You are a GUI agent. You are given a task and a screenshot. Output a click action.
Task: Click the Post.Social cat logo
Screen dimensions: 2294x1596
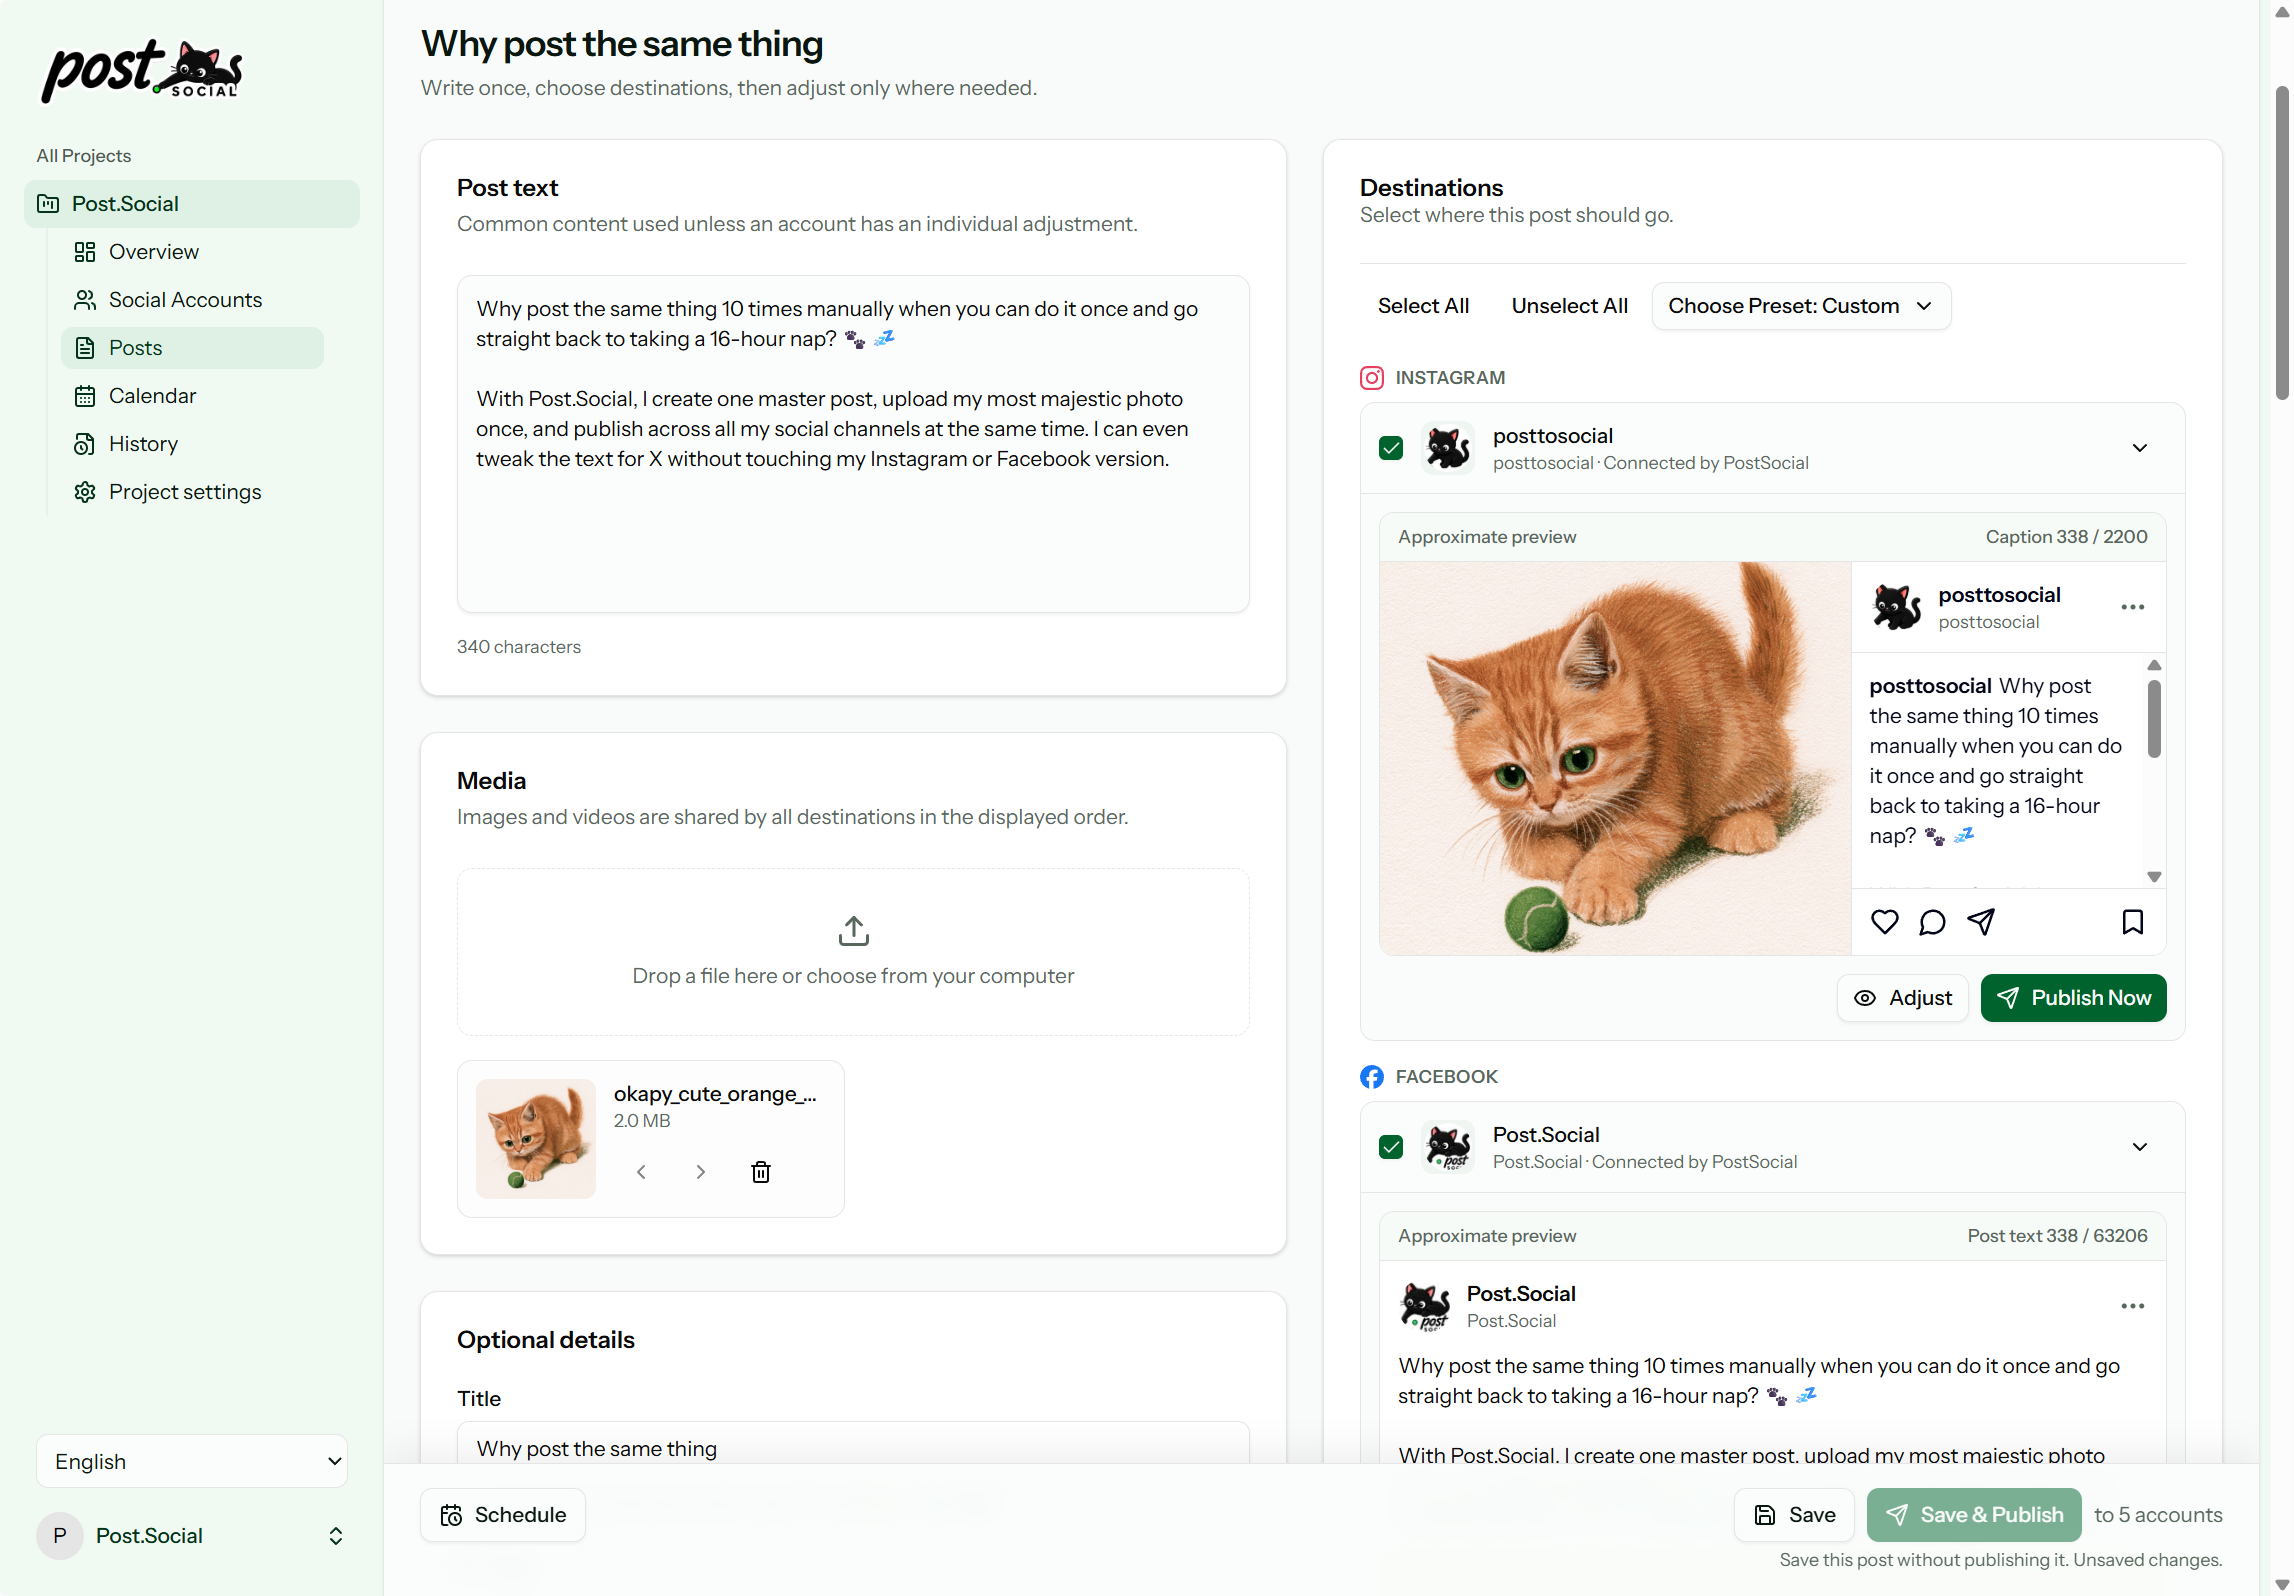141,71
